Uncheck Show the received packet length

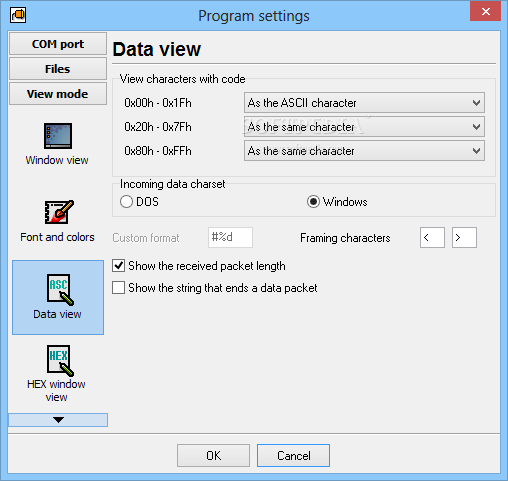(119, 266)
